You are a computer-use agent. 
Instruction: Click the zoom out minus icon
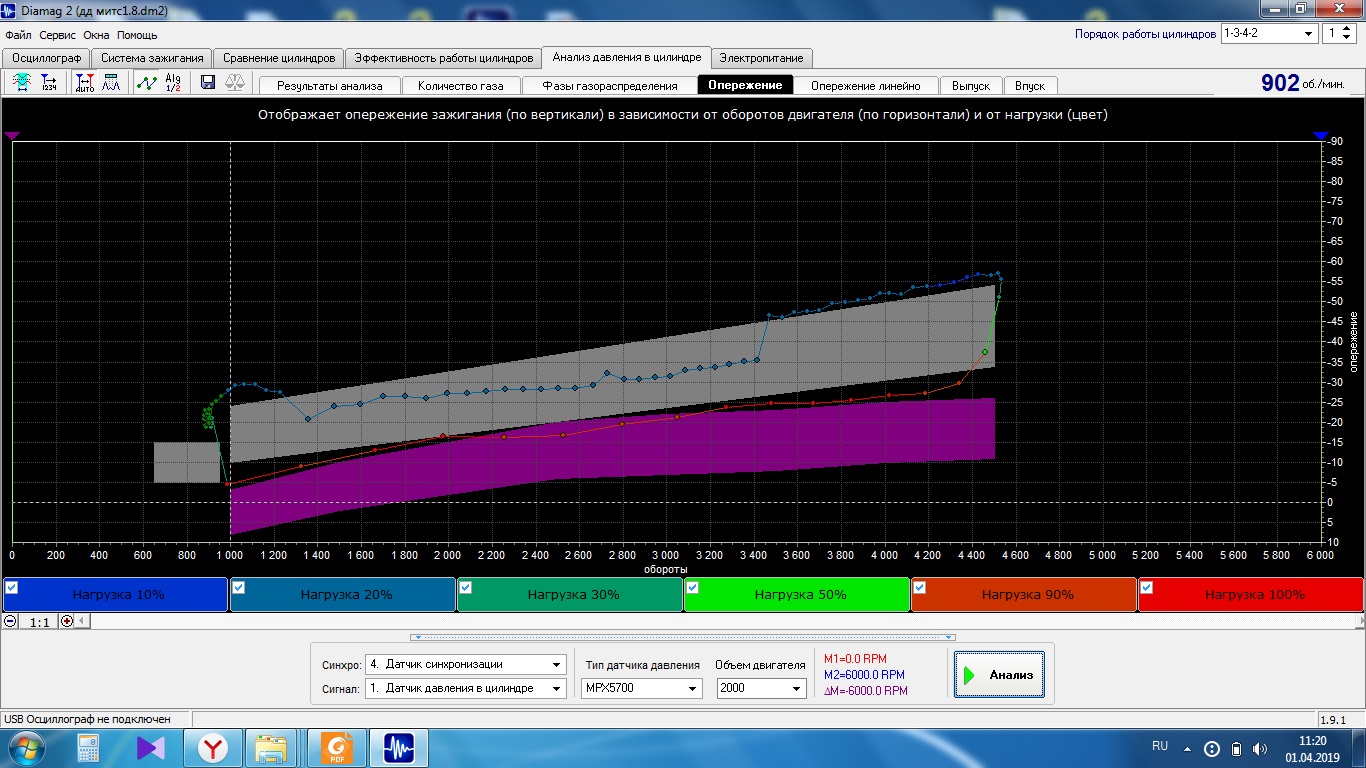(10, 621)
